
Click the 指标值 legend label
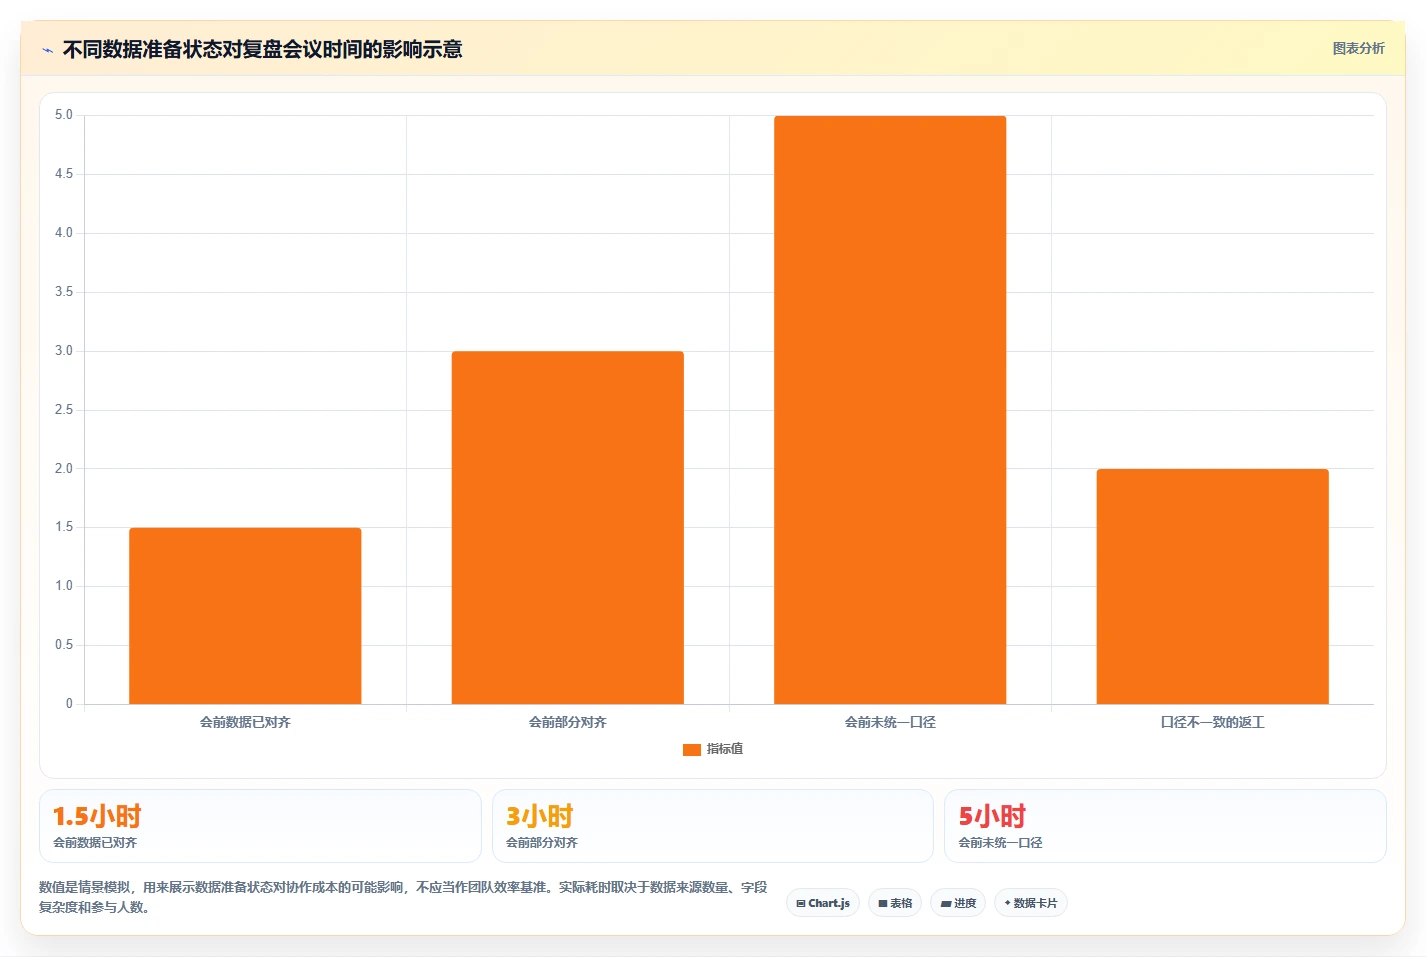click(x=725, y=749)
